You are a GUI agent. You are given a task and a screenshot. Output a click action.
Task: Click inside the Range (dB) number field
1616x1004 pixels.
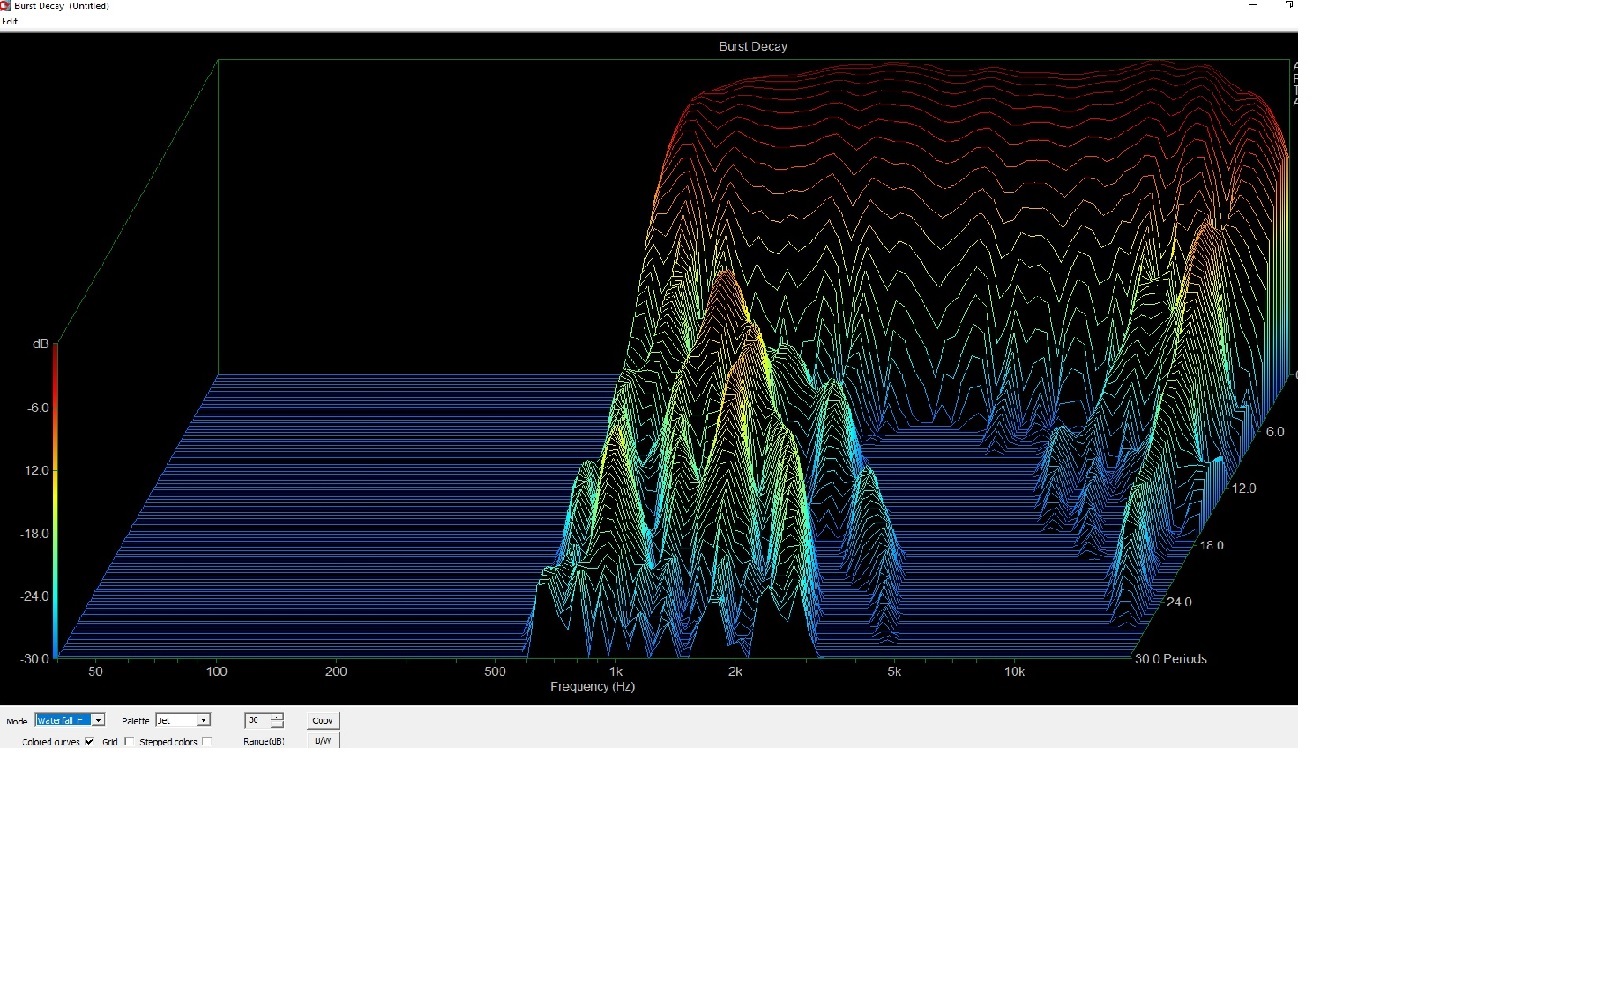pos(257,720)
